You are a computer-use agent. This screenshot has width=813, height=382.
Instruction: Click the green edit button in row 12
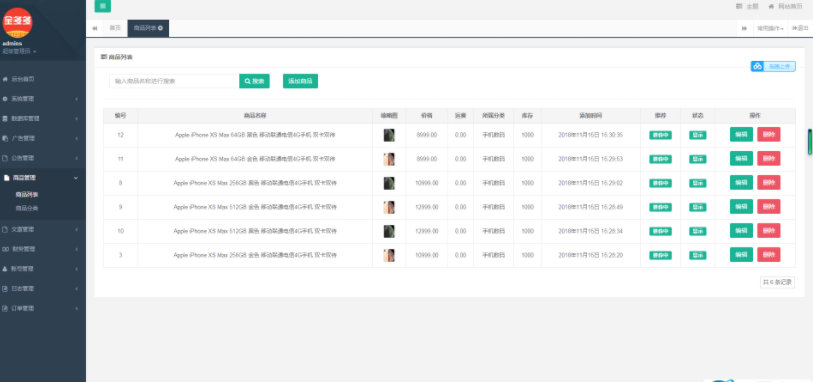coord(741,135)
